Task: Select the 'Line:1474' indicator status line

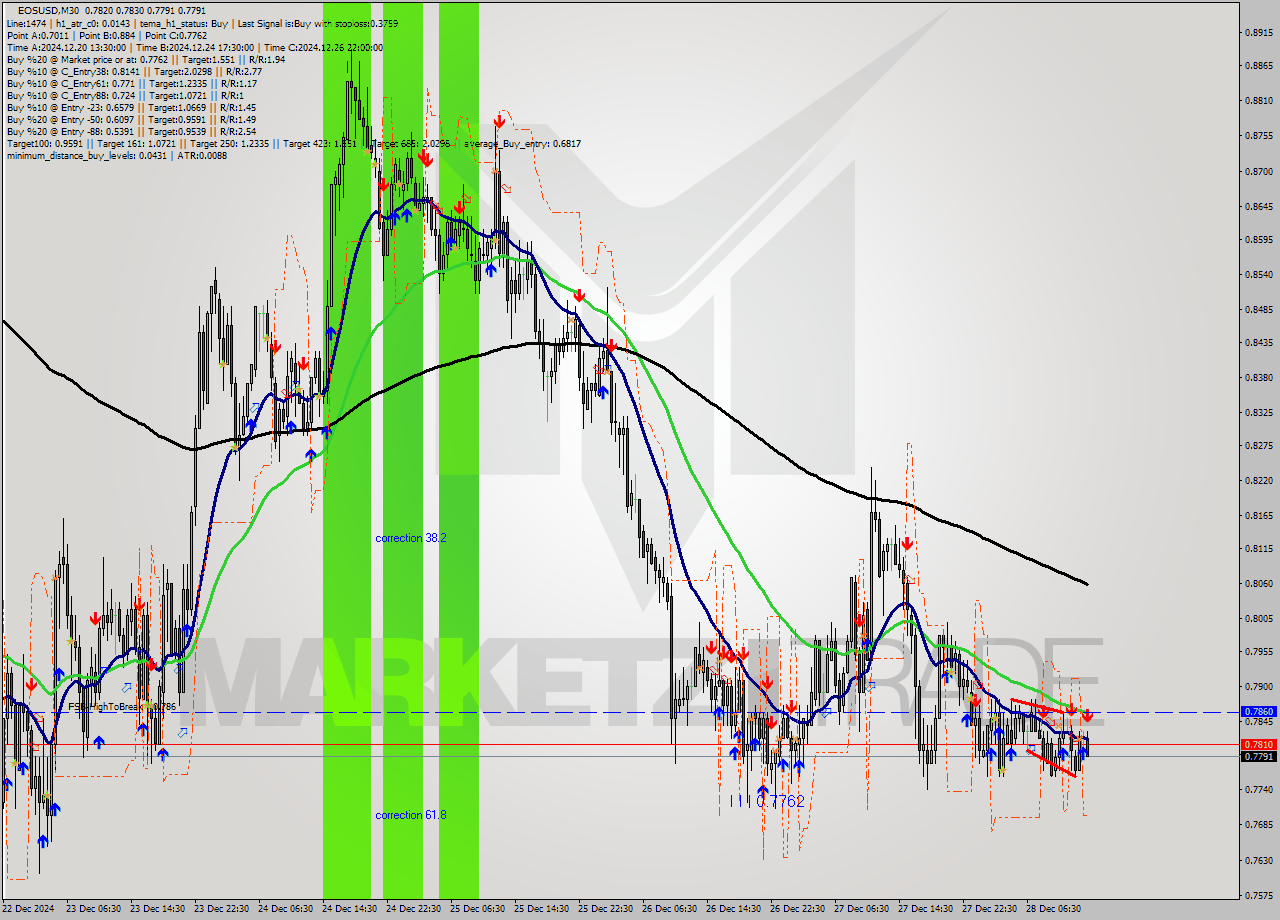Action: coord(201,23)
